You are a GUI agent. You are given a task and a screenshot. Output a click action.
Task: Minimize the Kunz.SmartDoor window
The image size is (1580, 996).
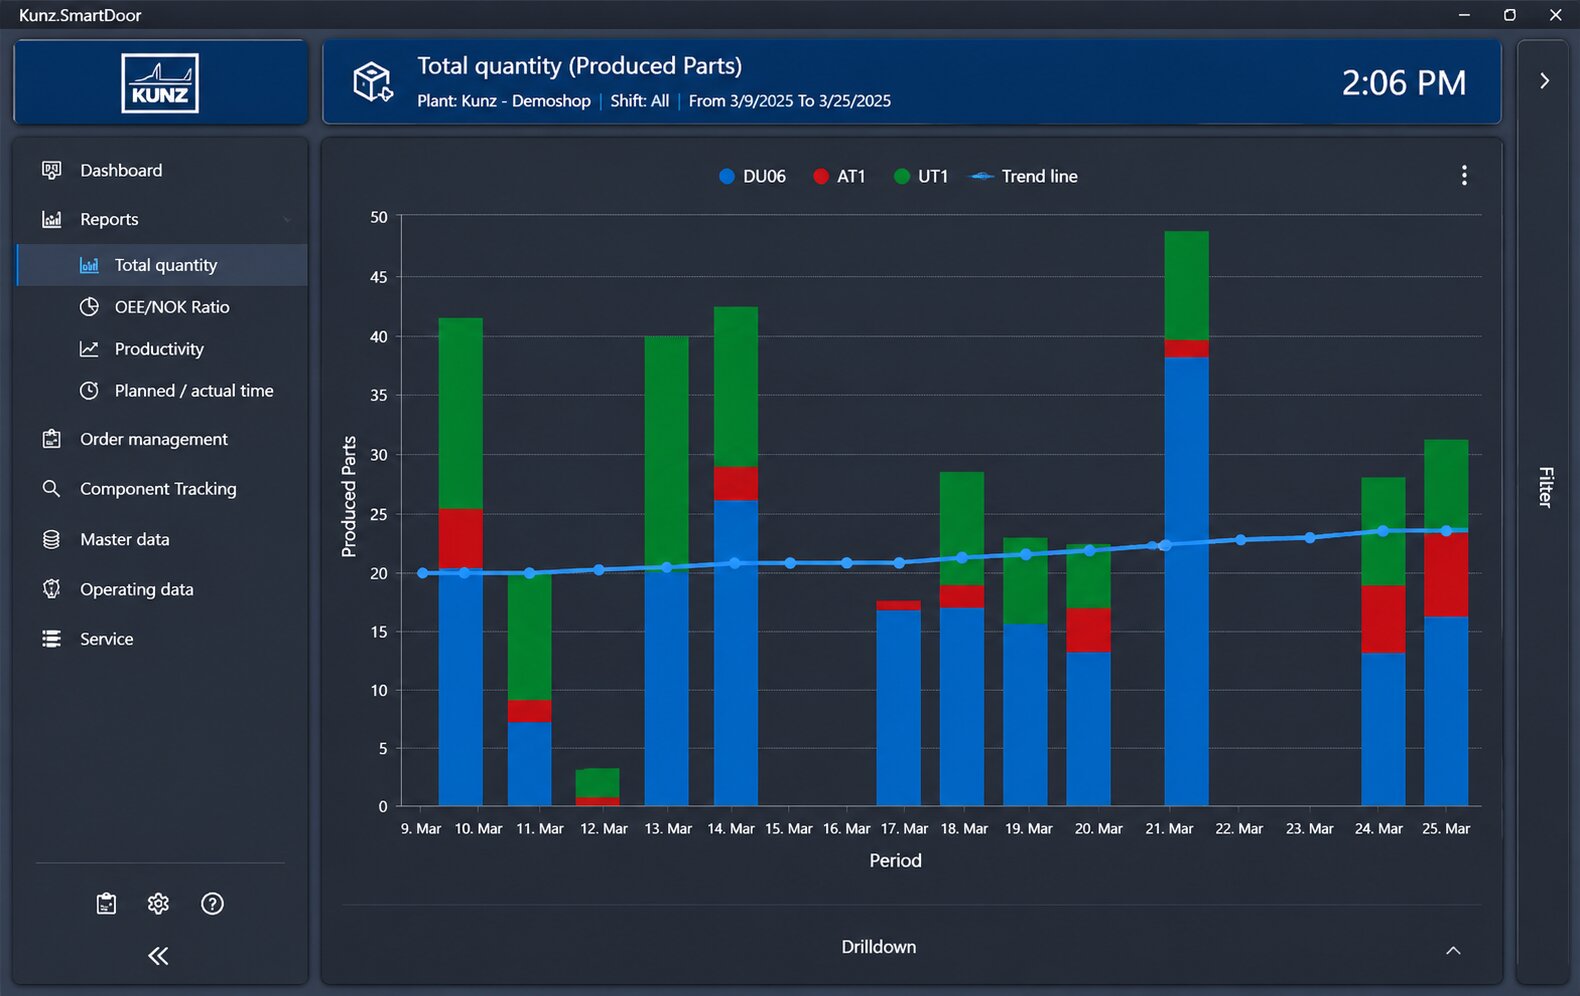tap(1464, 15)
